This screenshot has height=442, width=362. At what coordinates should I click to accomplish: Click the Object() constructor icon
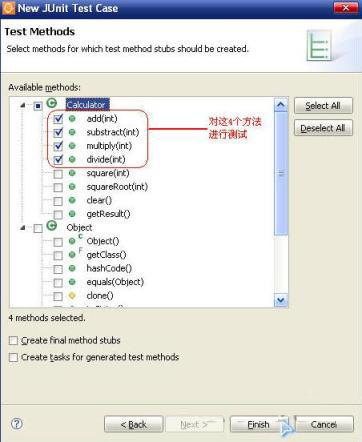72,241
